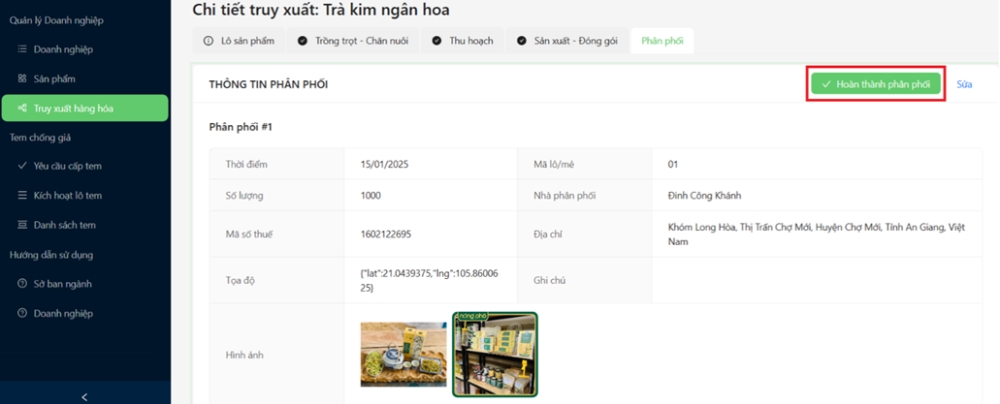Click the Nhà phân phối label cell
Viewport: 1000px width, 404px height.
click(x=584, y=196)
